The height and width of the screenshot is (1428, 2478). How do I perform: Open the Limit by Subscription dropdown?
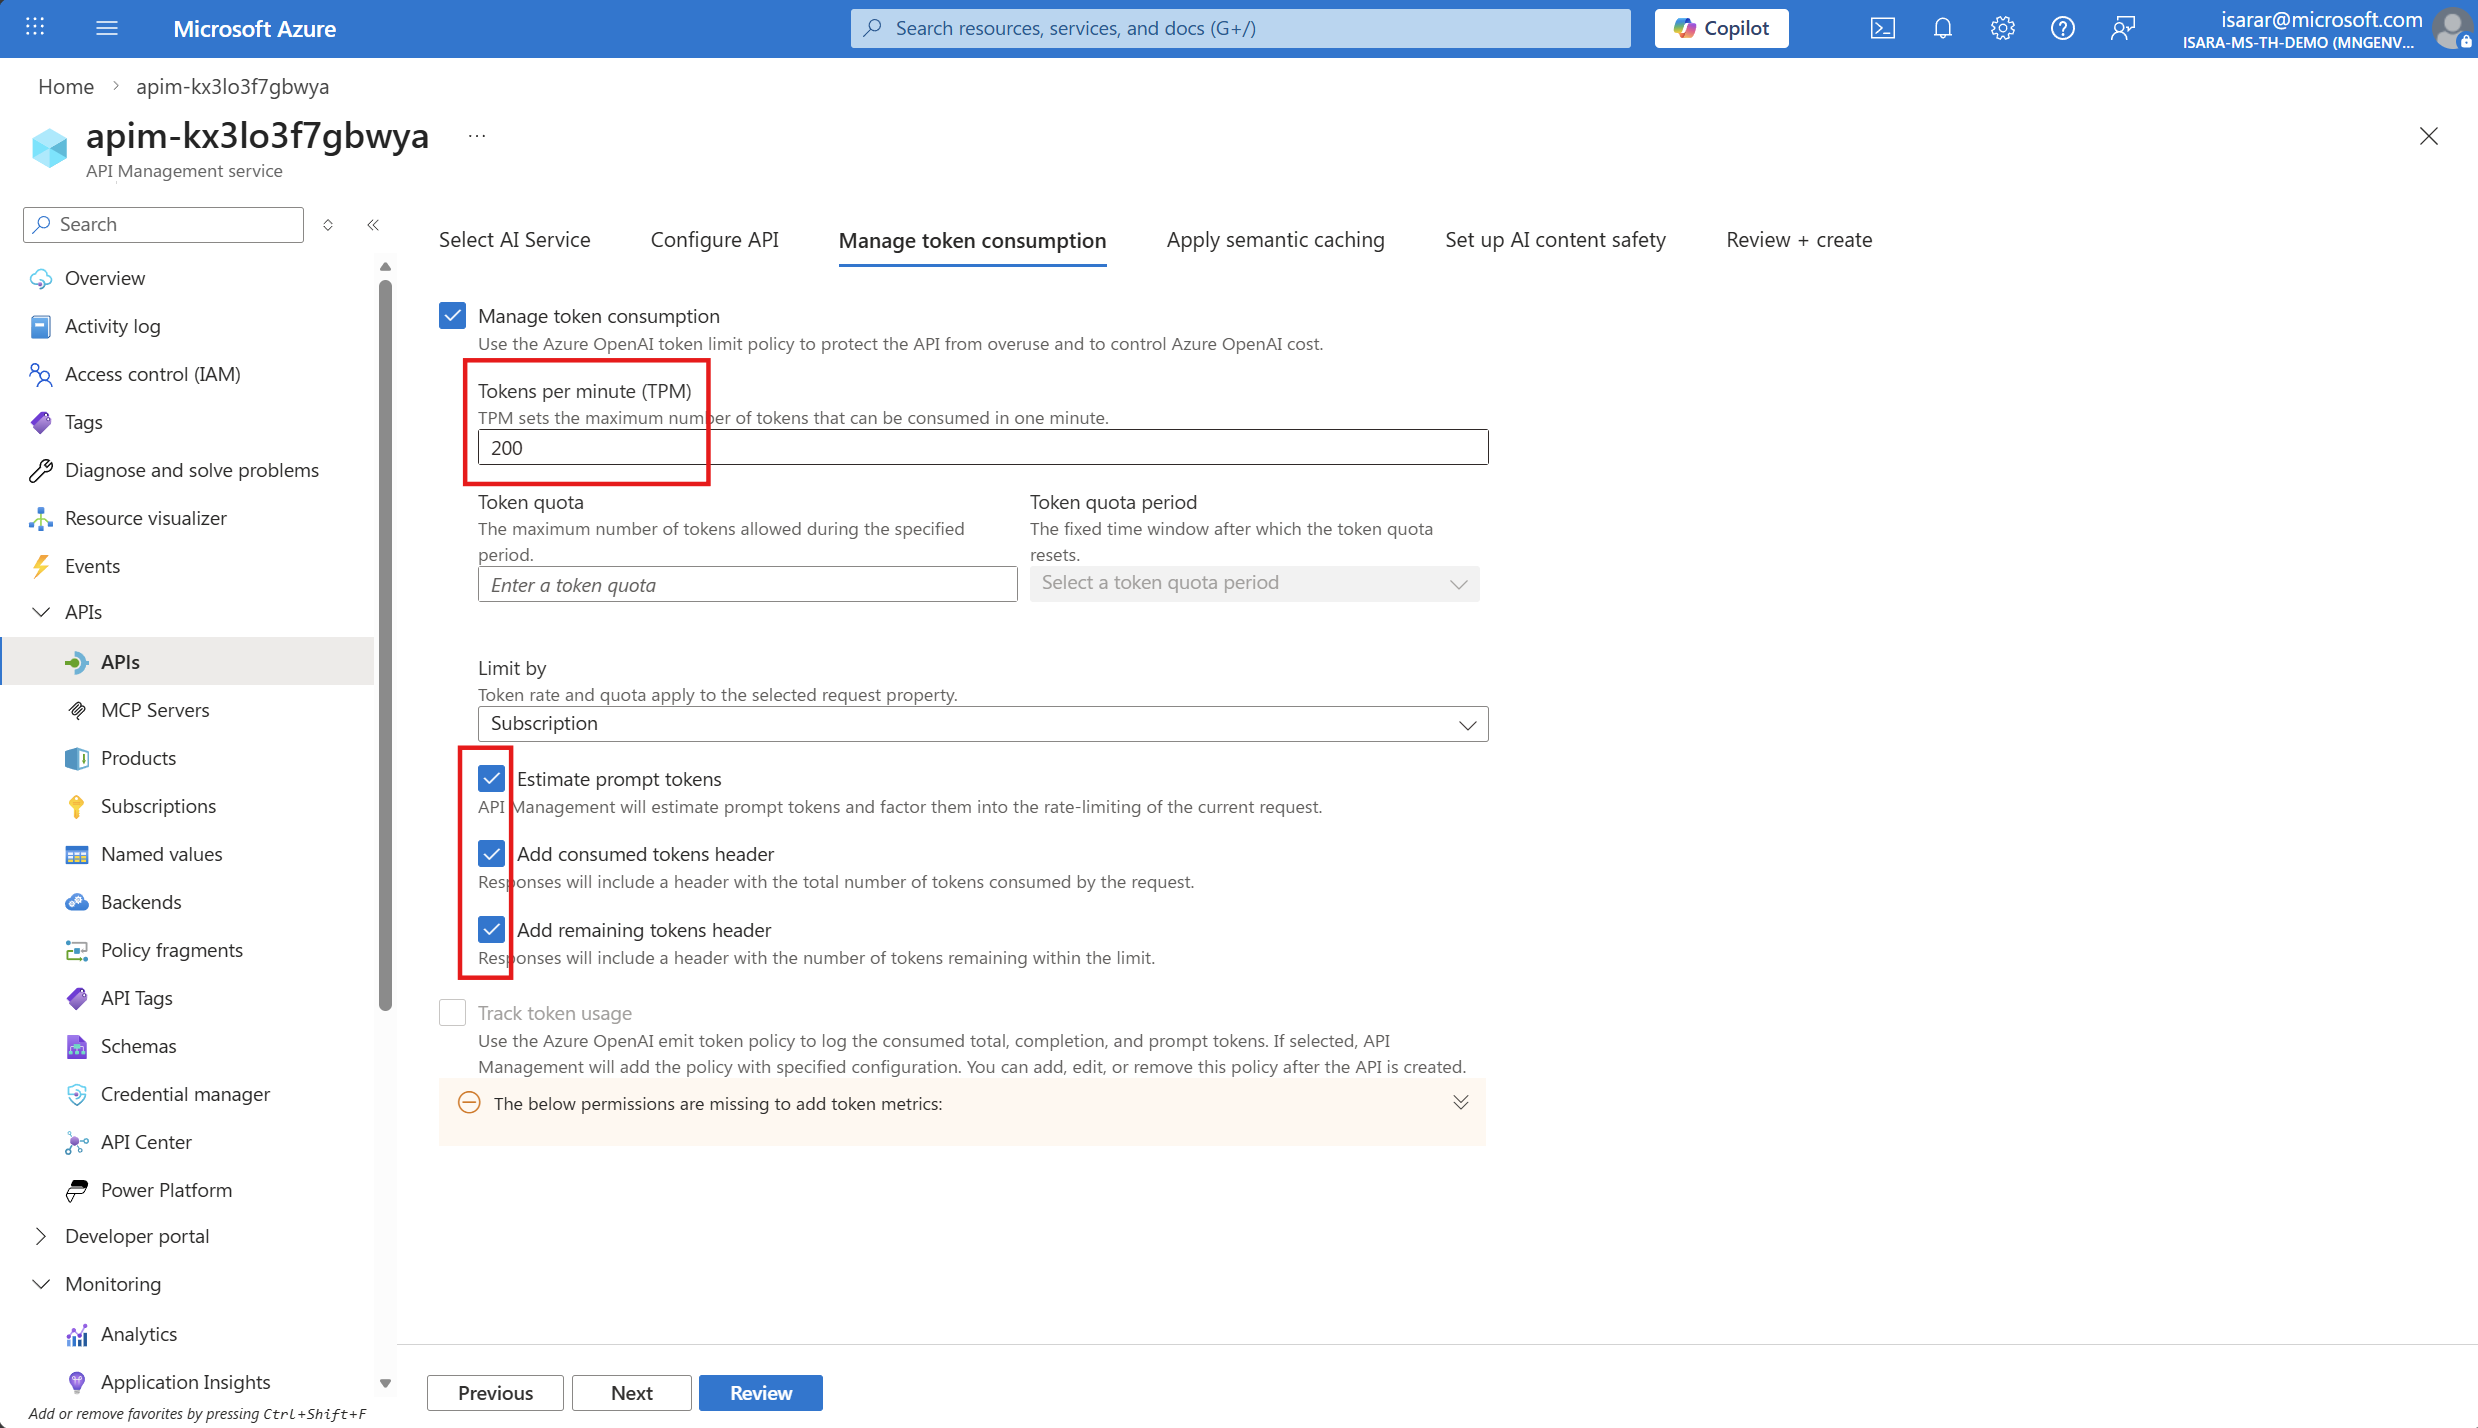[983, 724]
